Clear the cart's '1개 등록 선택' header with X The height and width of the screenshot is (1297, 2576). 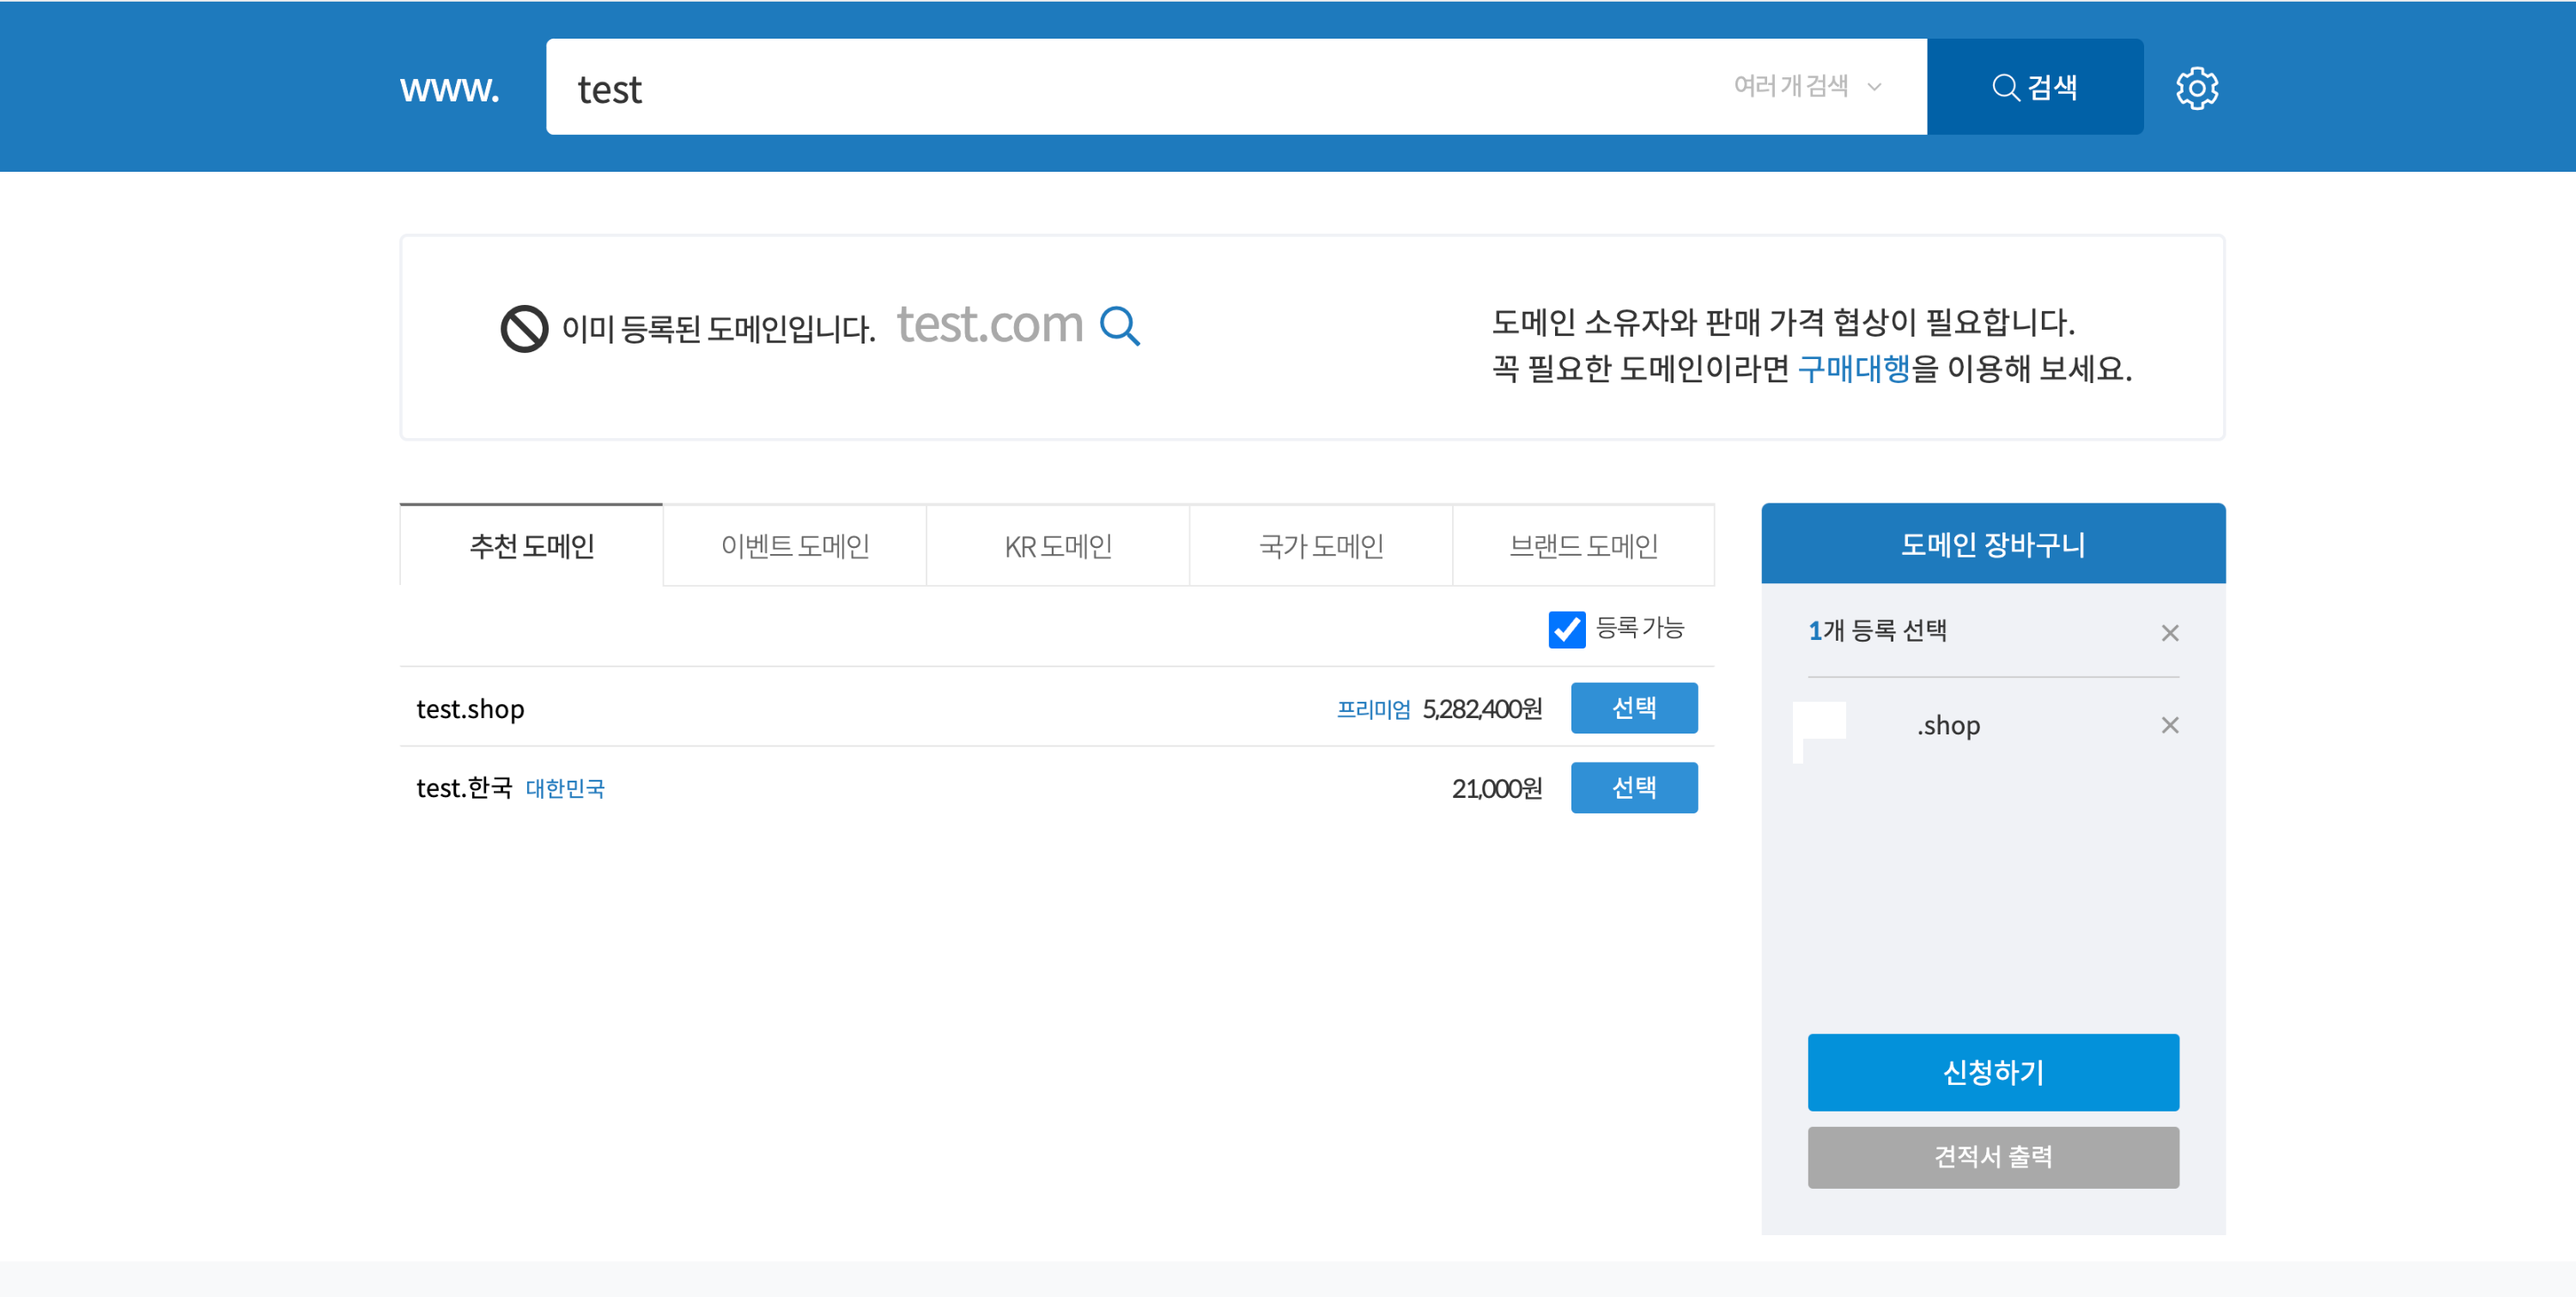2169,633
